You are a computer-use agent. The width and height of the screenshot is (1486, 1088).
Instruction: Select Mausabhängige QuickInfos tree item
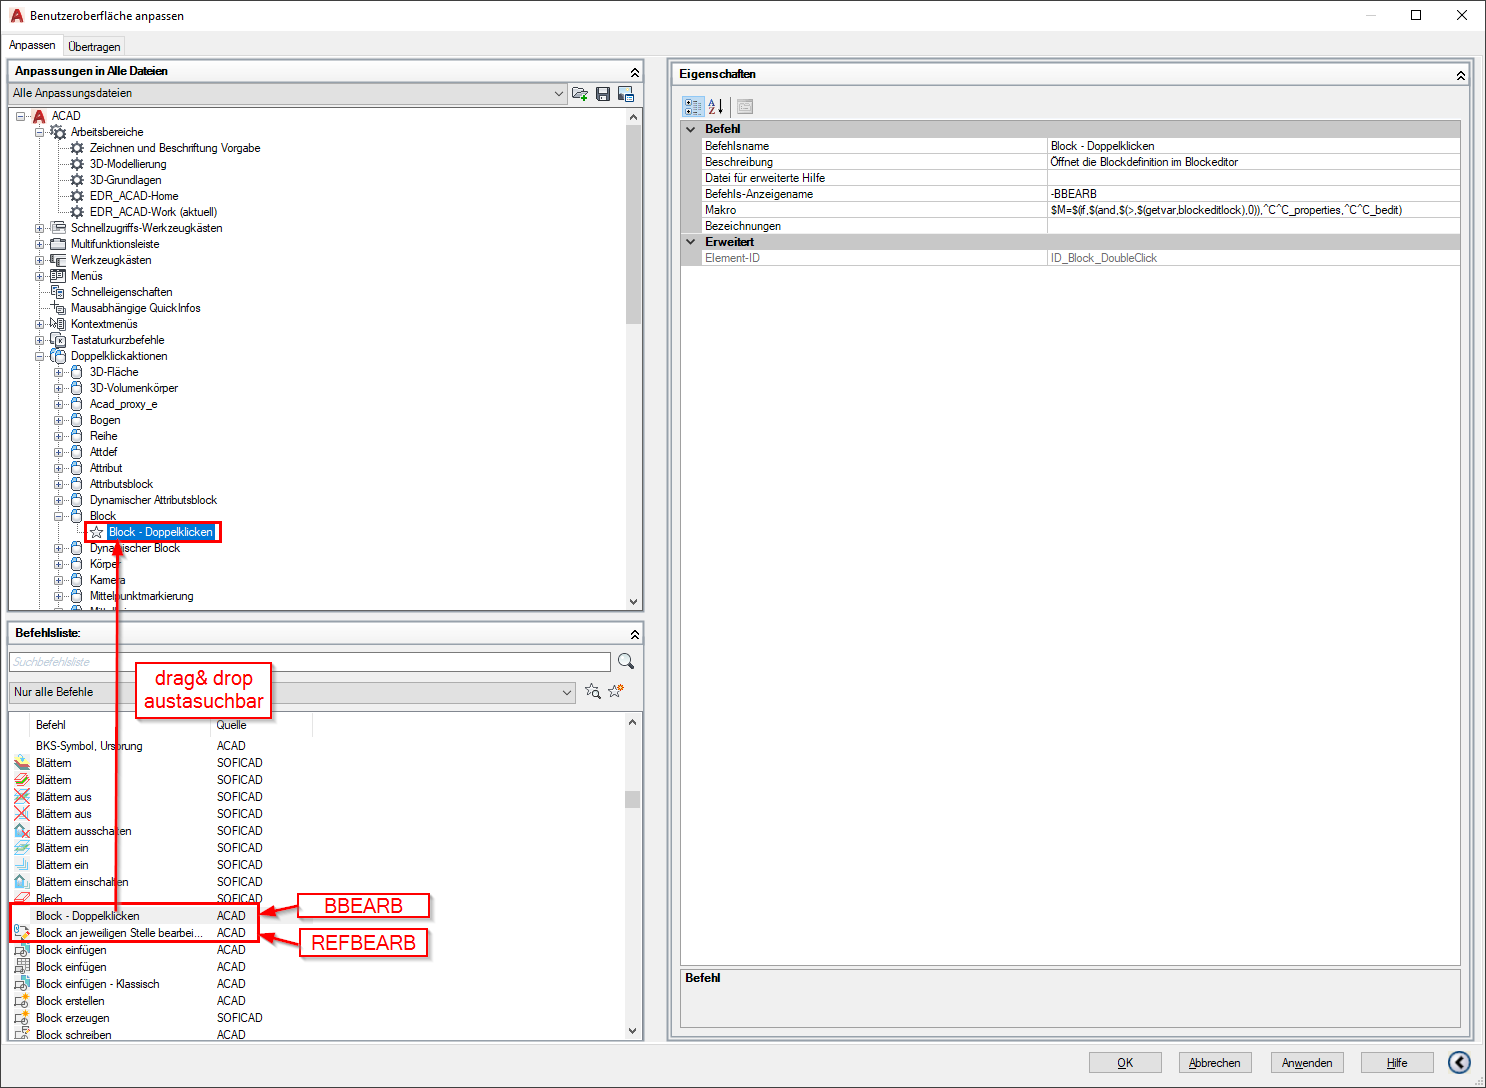(x=135, y=308)
